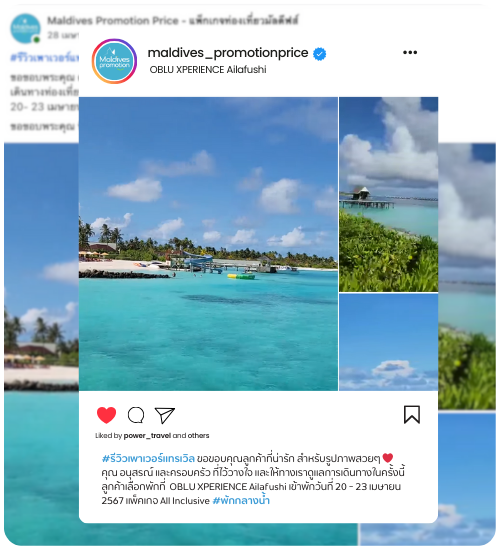Click the red heart emoji in caption
This screenshot has height=550, width=500.
pyautogui.click(x=388, y=458)
